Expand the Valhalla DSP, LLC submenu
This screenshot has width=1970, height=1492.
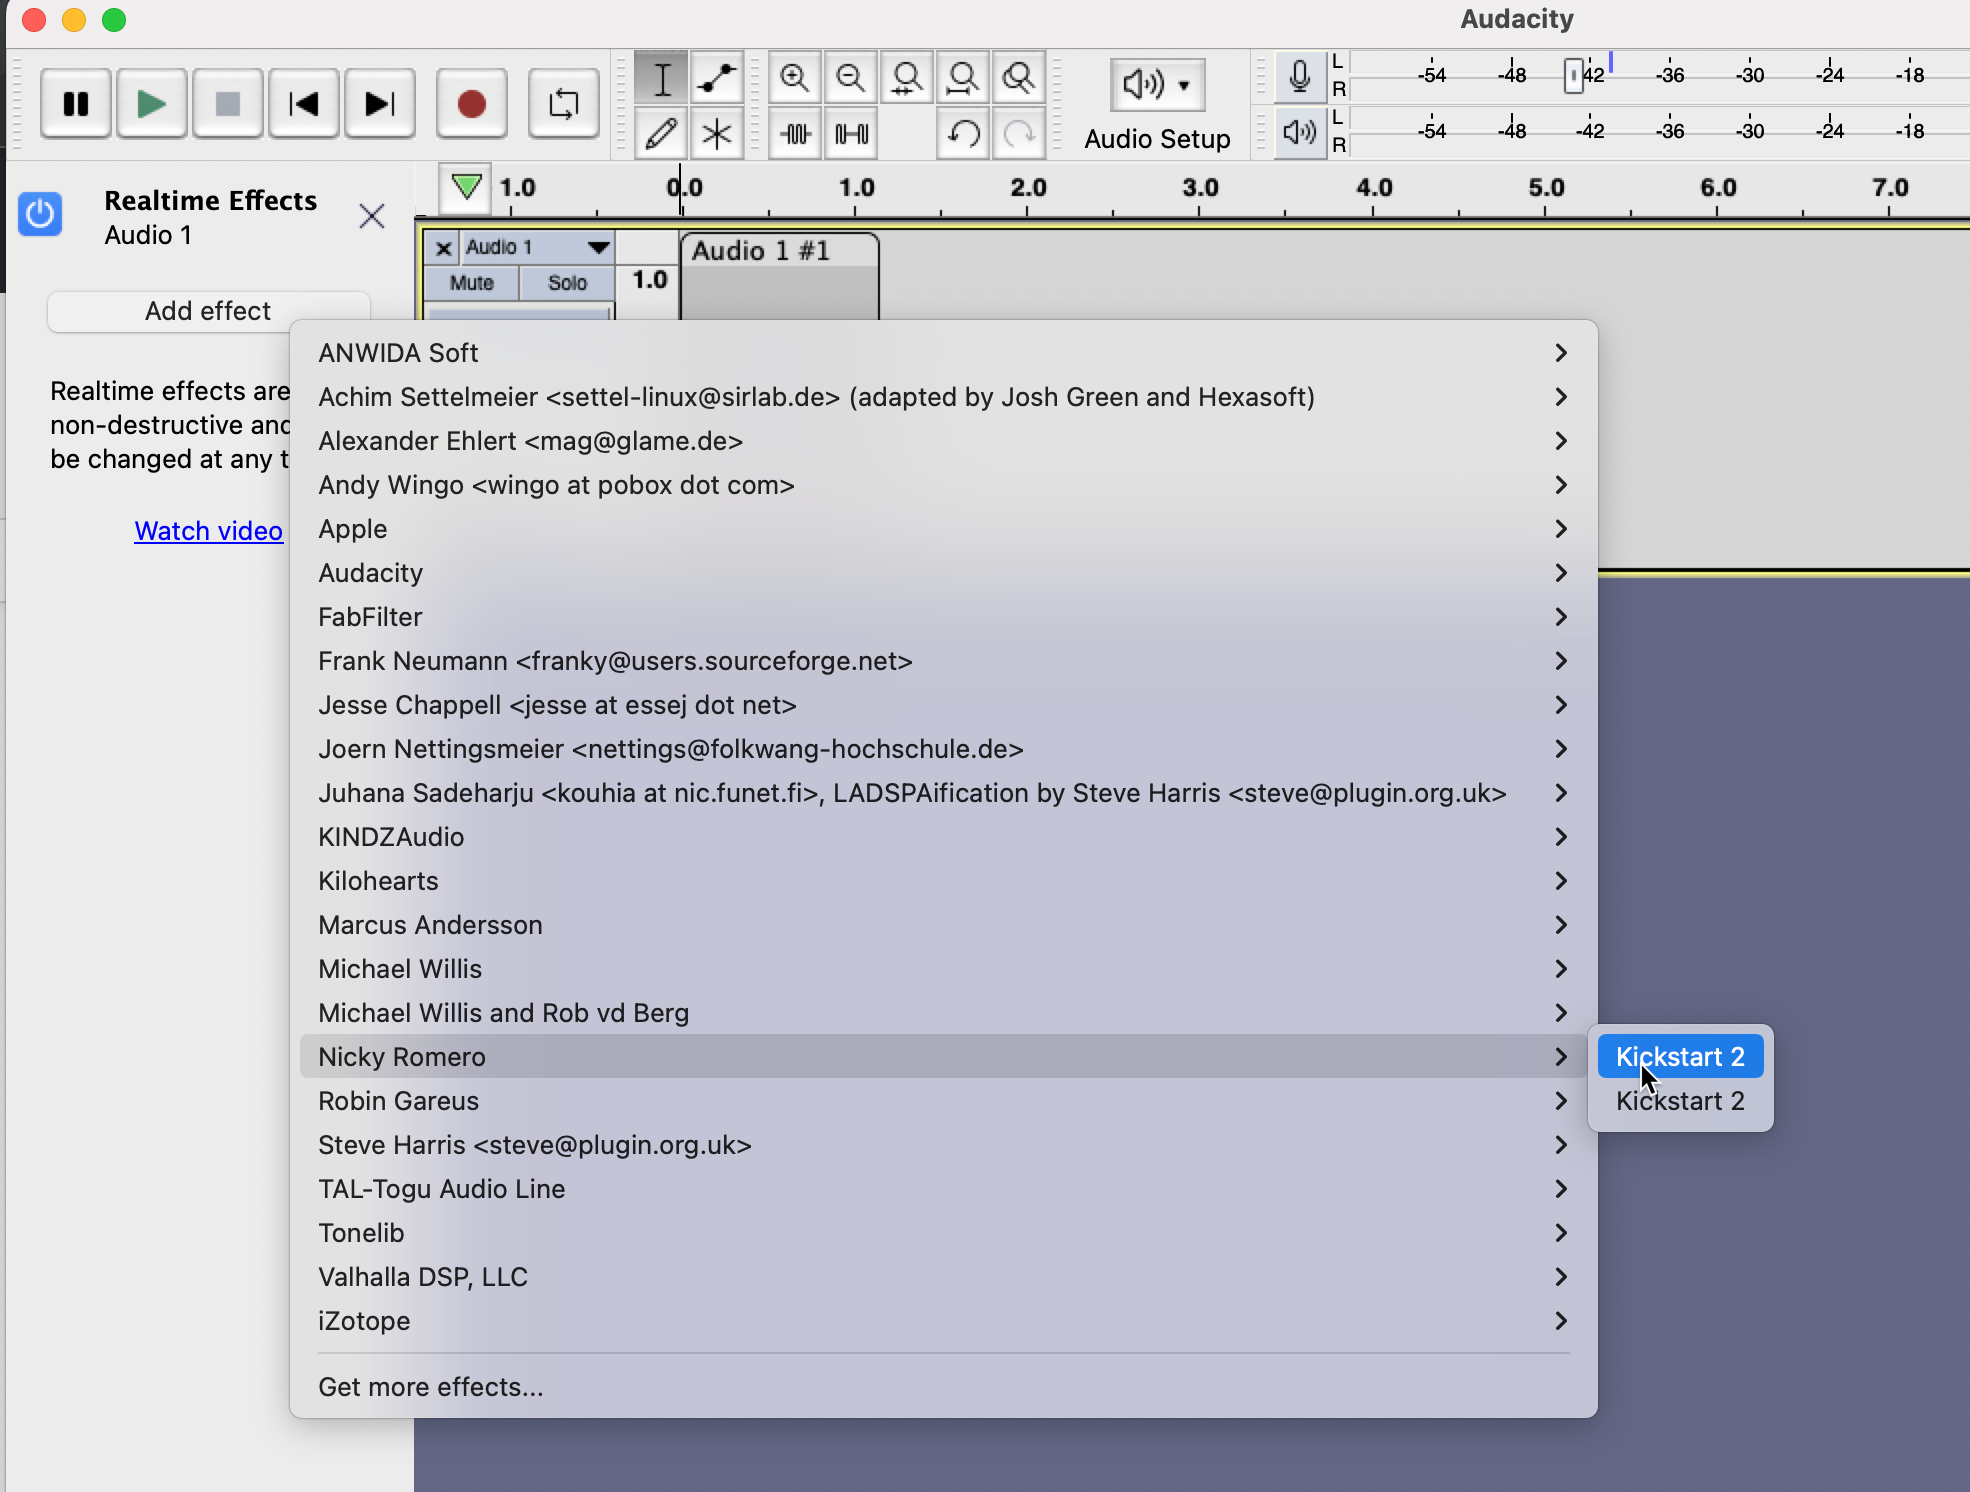(943, 1277)
